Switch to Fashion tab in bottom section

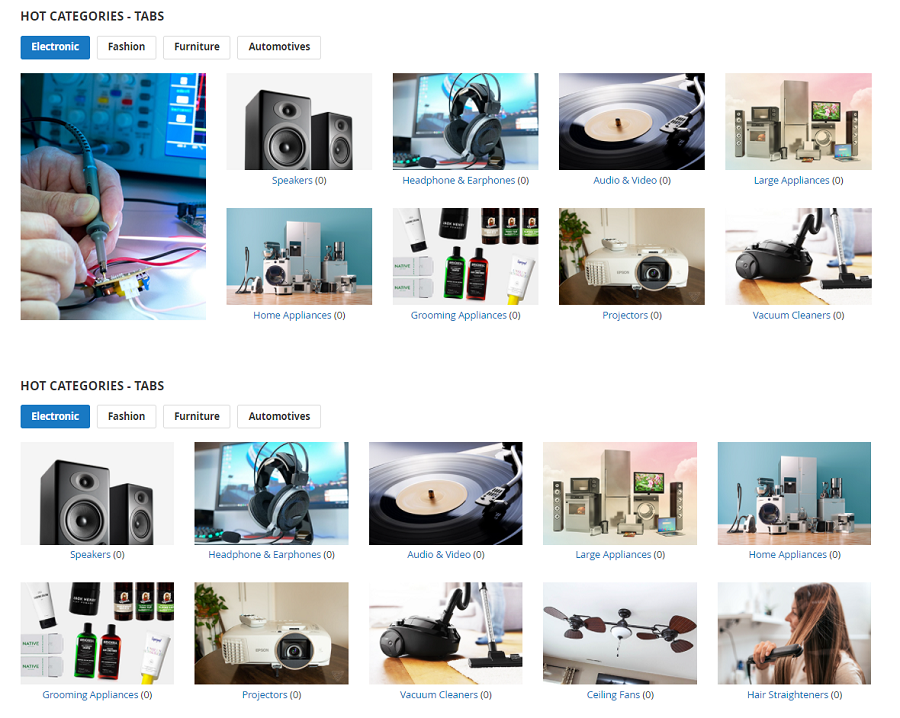pyautogui.click(x=126, y=417)
